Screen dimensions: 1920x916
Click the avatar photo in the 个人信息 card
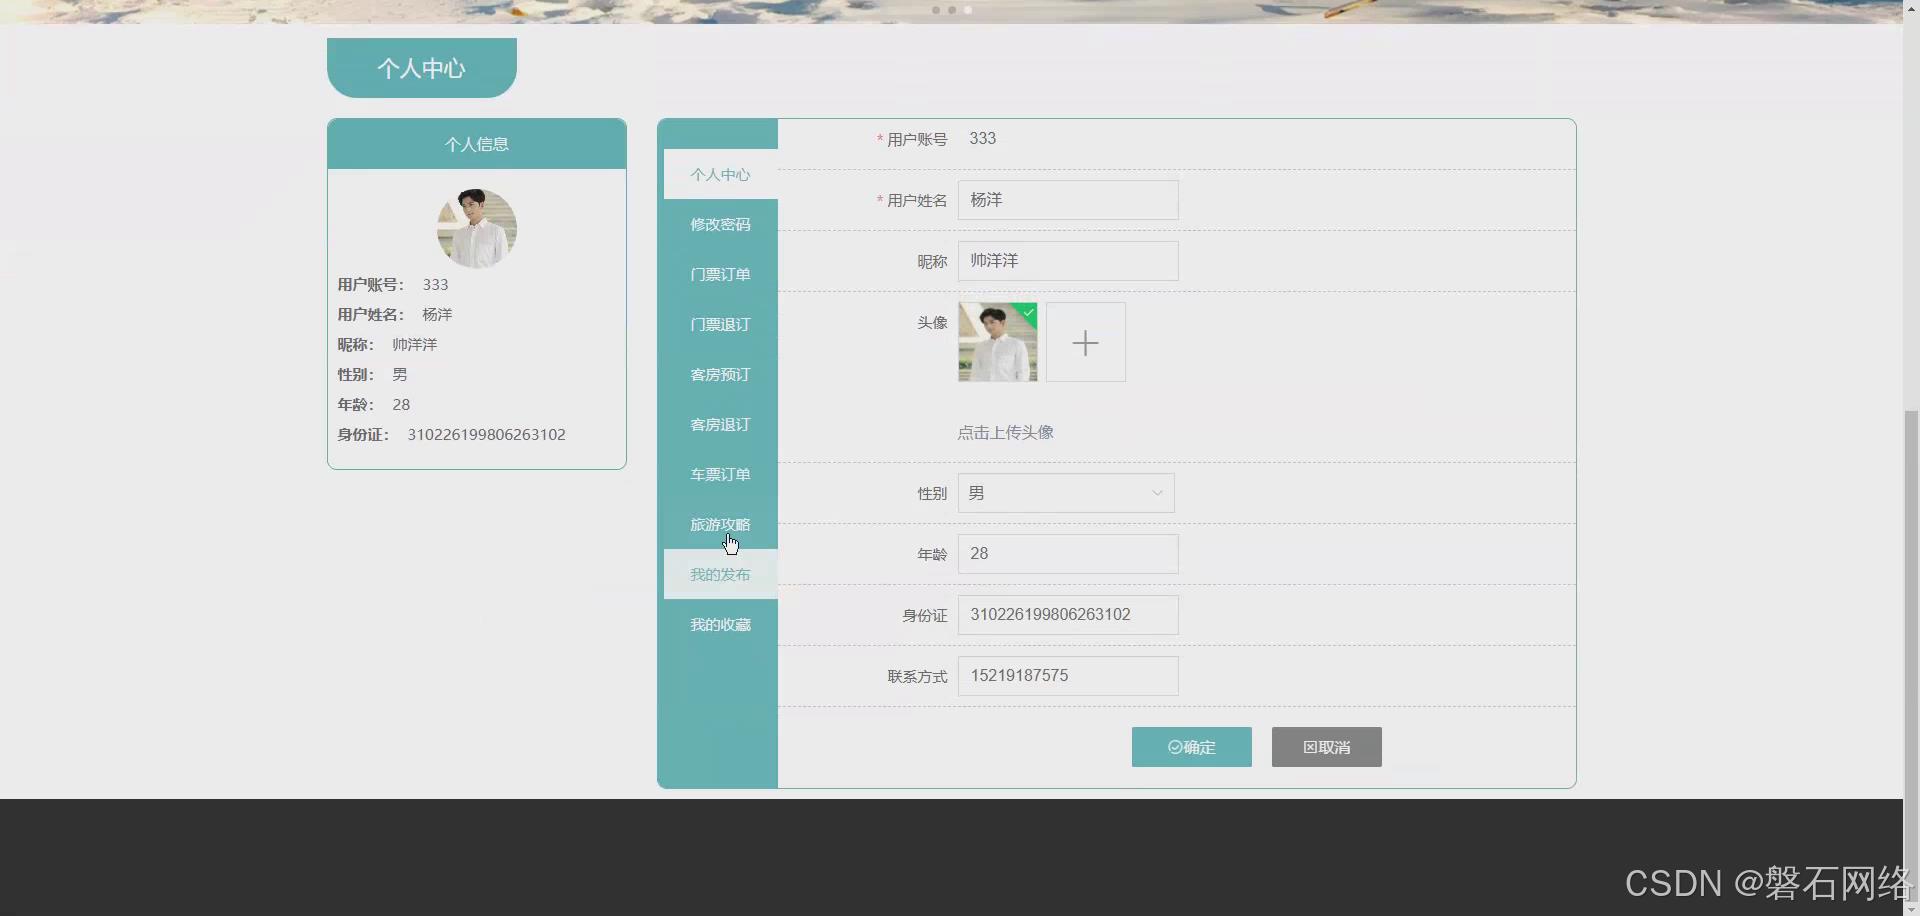(x=476, y=228)
